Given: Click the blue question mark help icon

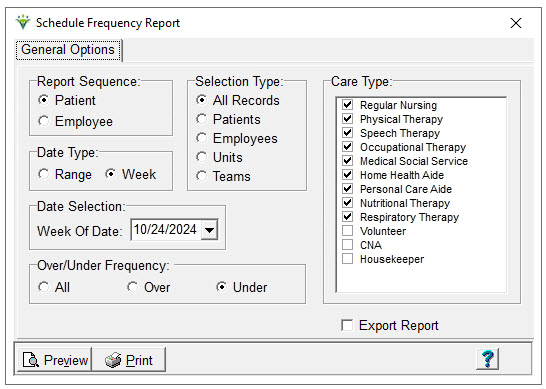Looking at the screenshot, I should pyautogui.click(x=488, y=359).
